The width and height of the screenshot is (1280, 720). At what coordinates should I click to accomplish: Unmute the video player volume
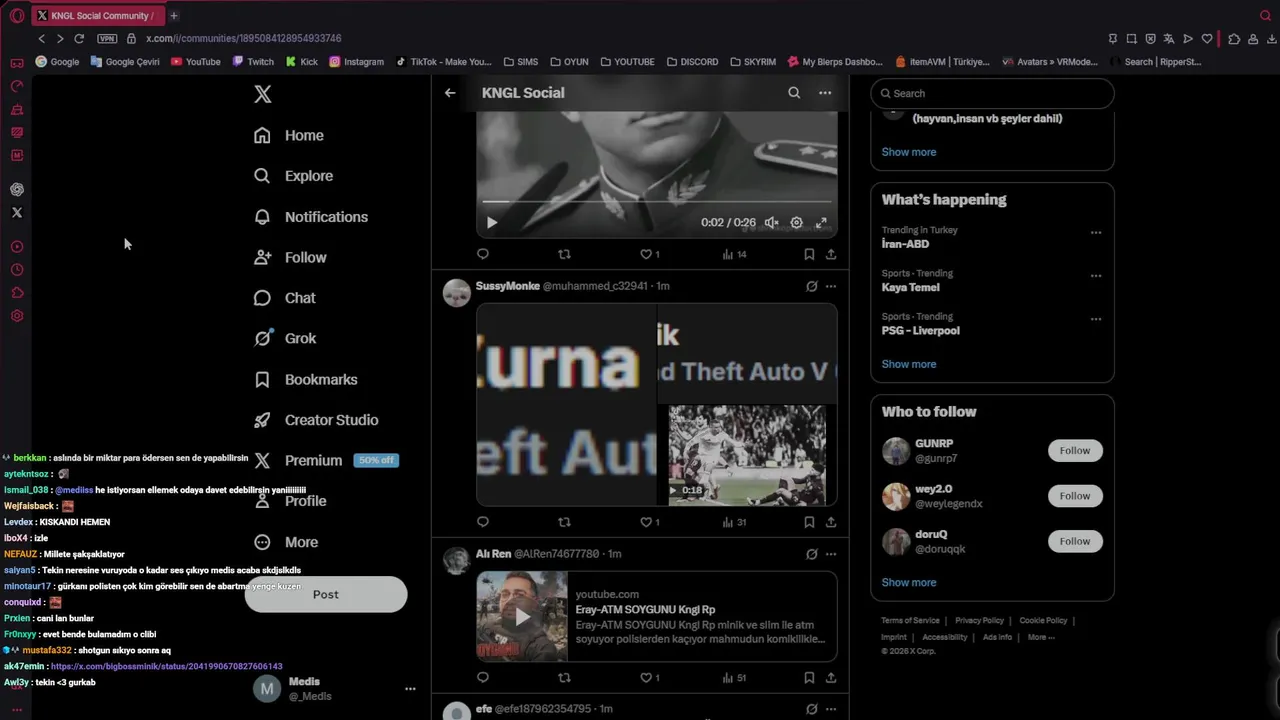tap(771, 223)
